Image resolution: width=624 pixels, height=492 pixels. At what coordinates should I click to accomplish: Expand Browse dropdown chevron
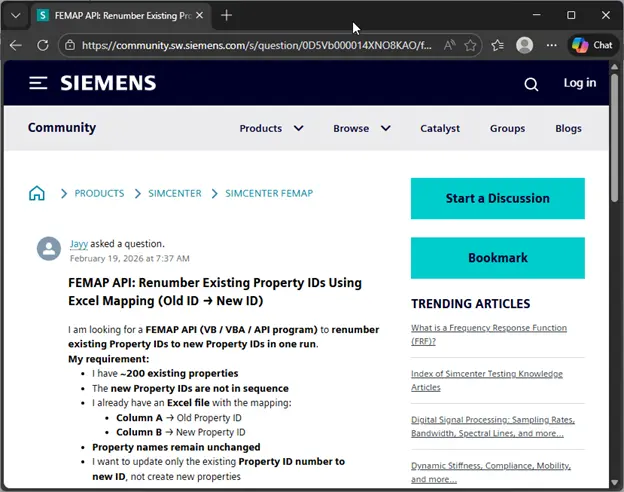point(386,128)
